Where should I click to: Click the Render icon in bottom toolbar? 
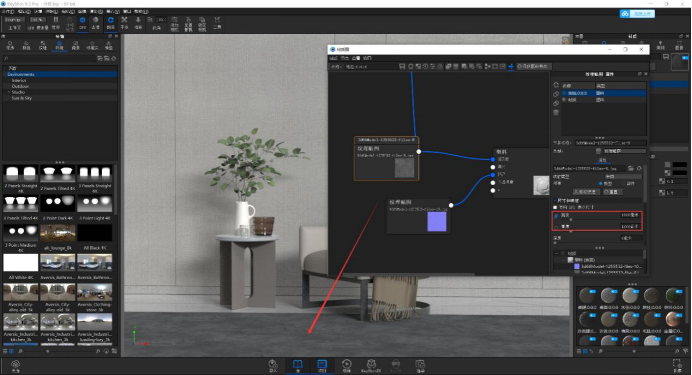tap(420, 364)
